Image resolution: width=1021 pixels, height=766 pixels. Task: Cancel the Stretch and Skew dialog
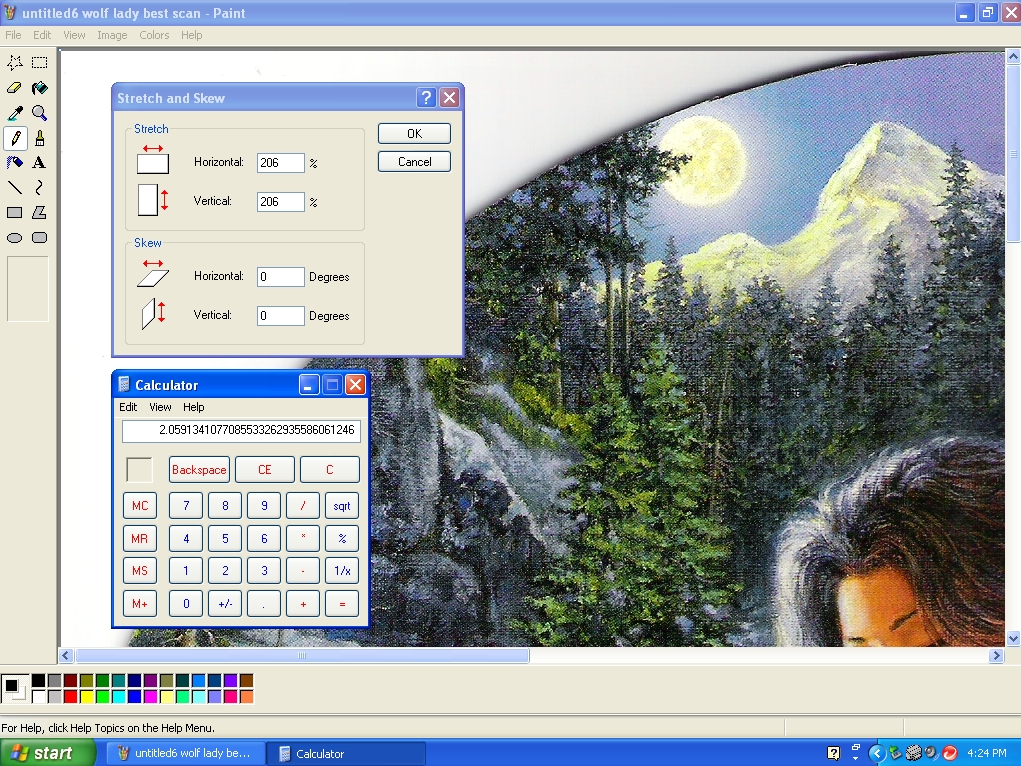414,162
